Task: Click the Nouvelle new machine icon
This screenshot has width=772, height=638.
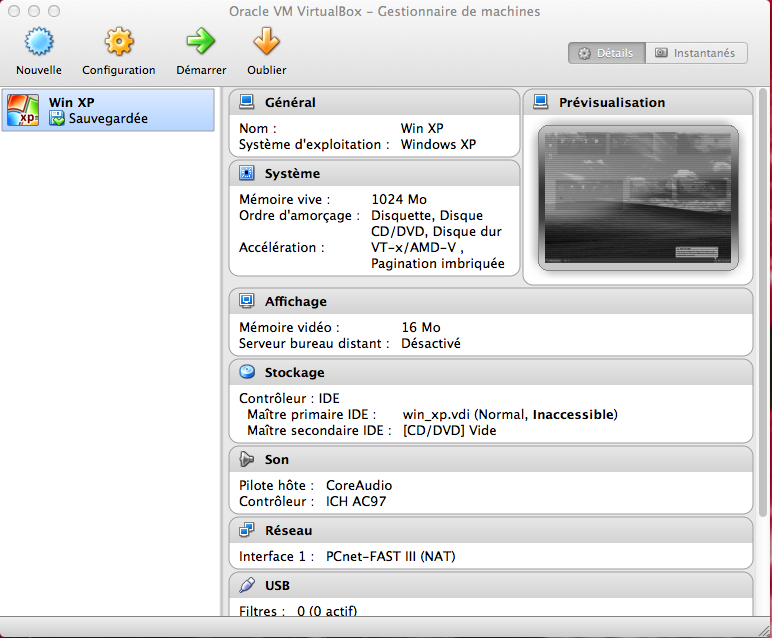Action: click(39, 41)
